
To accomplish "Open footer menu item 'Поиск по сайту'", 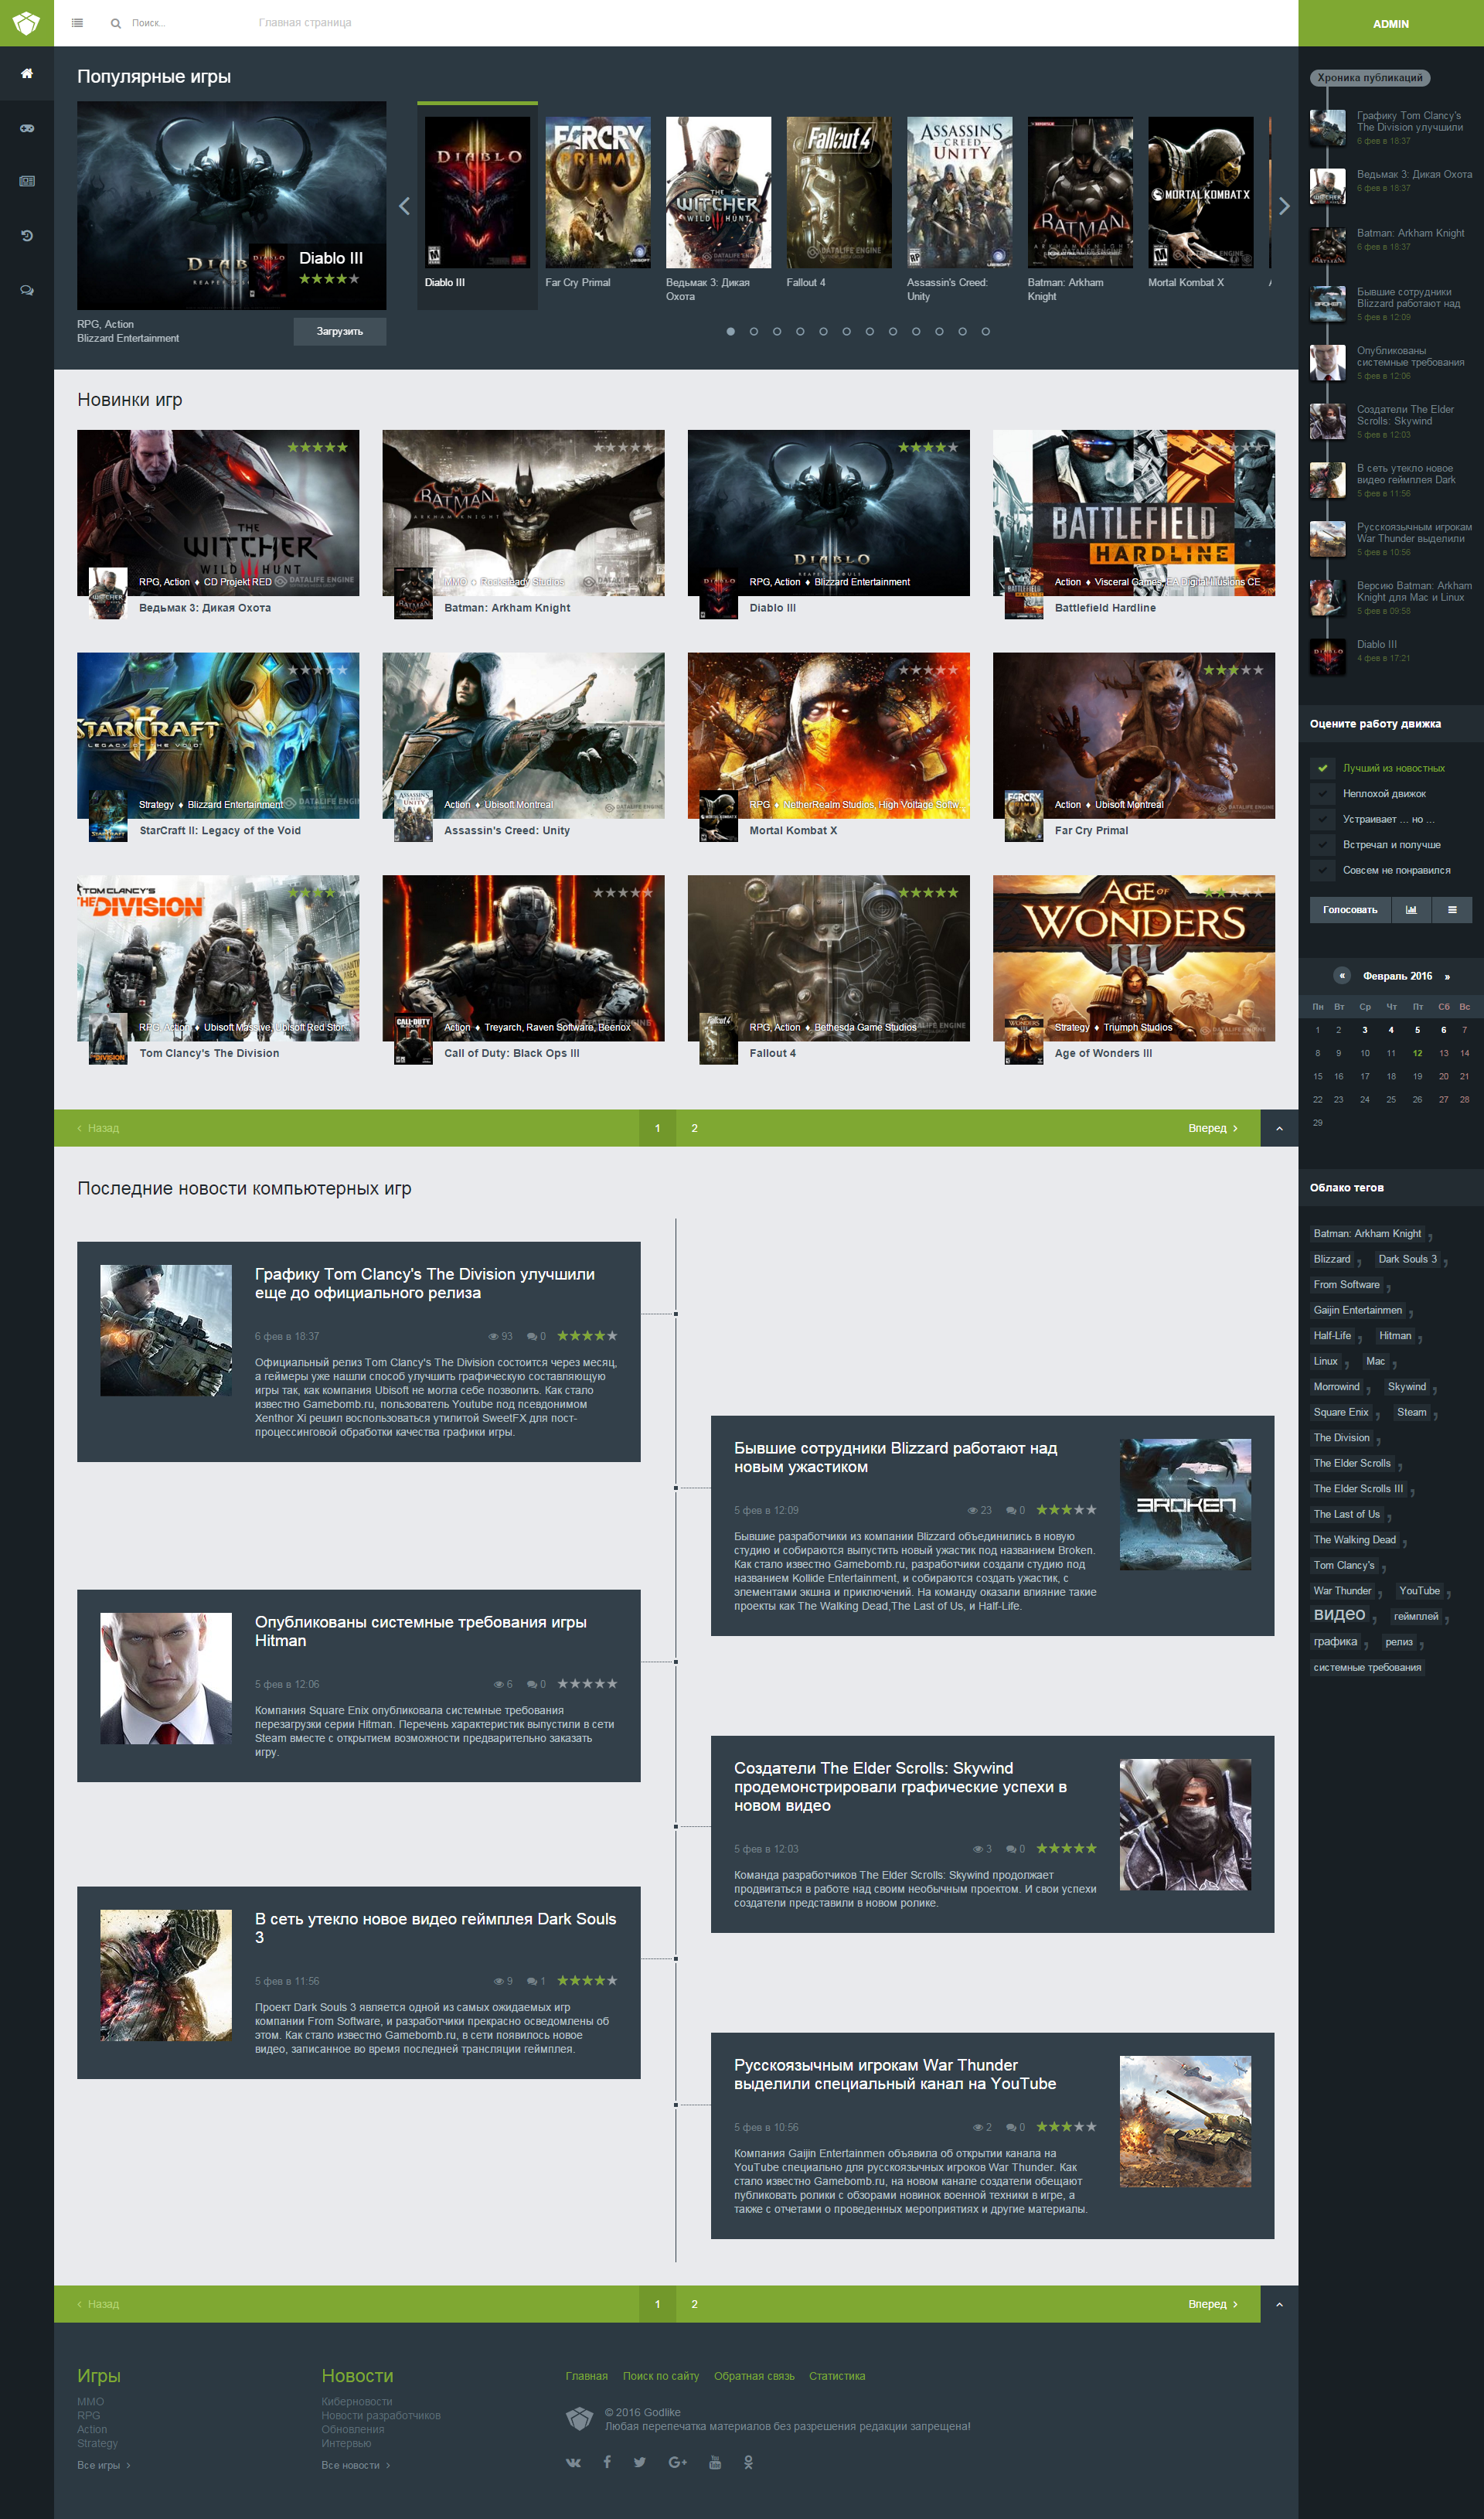I will click(x=661, y=2376).
